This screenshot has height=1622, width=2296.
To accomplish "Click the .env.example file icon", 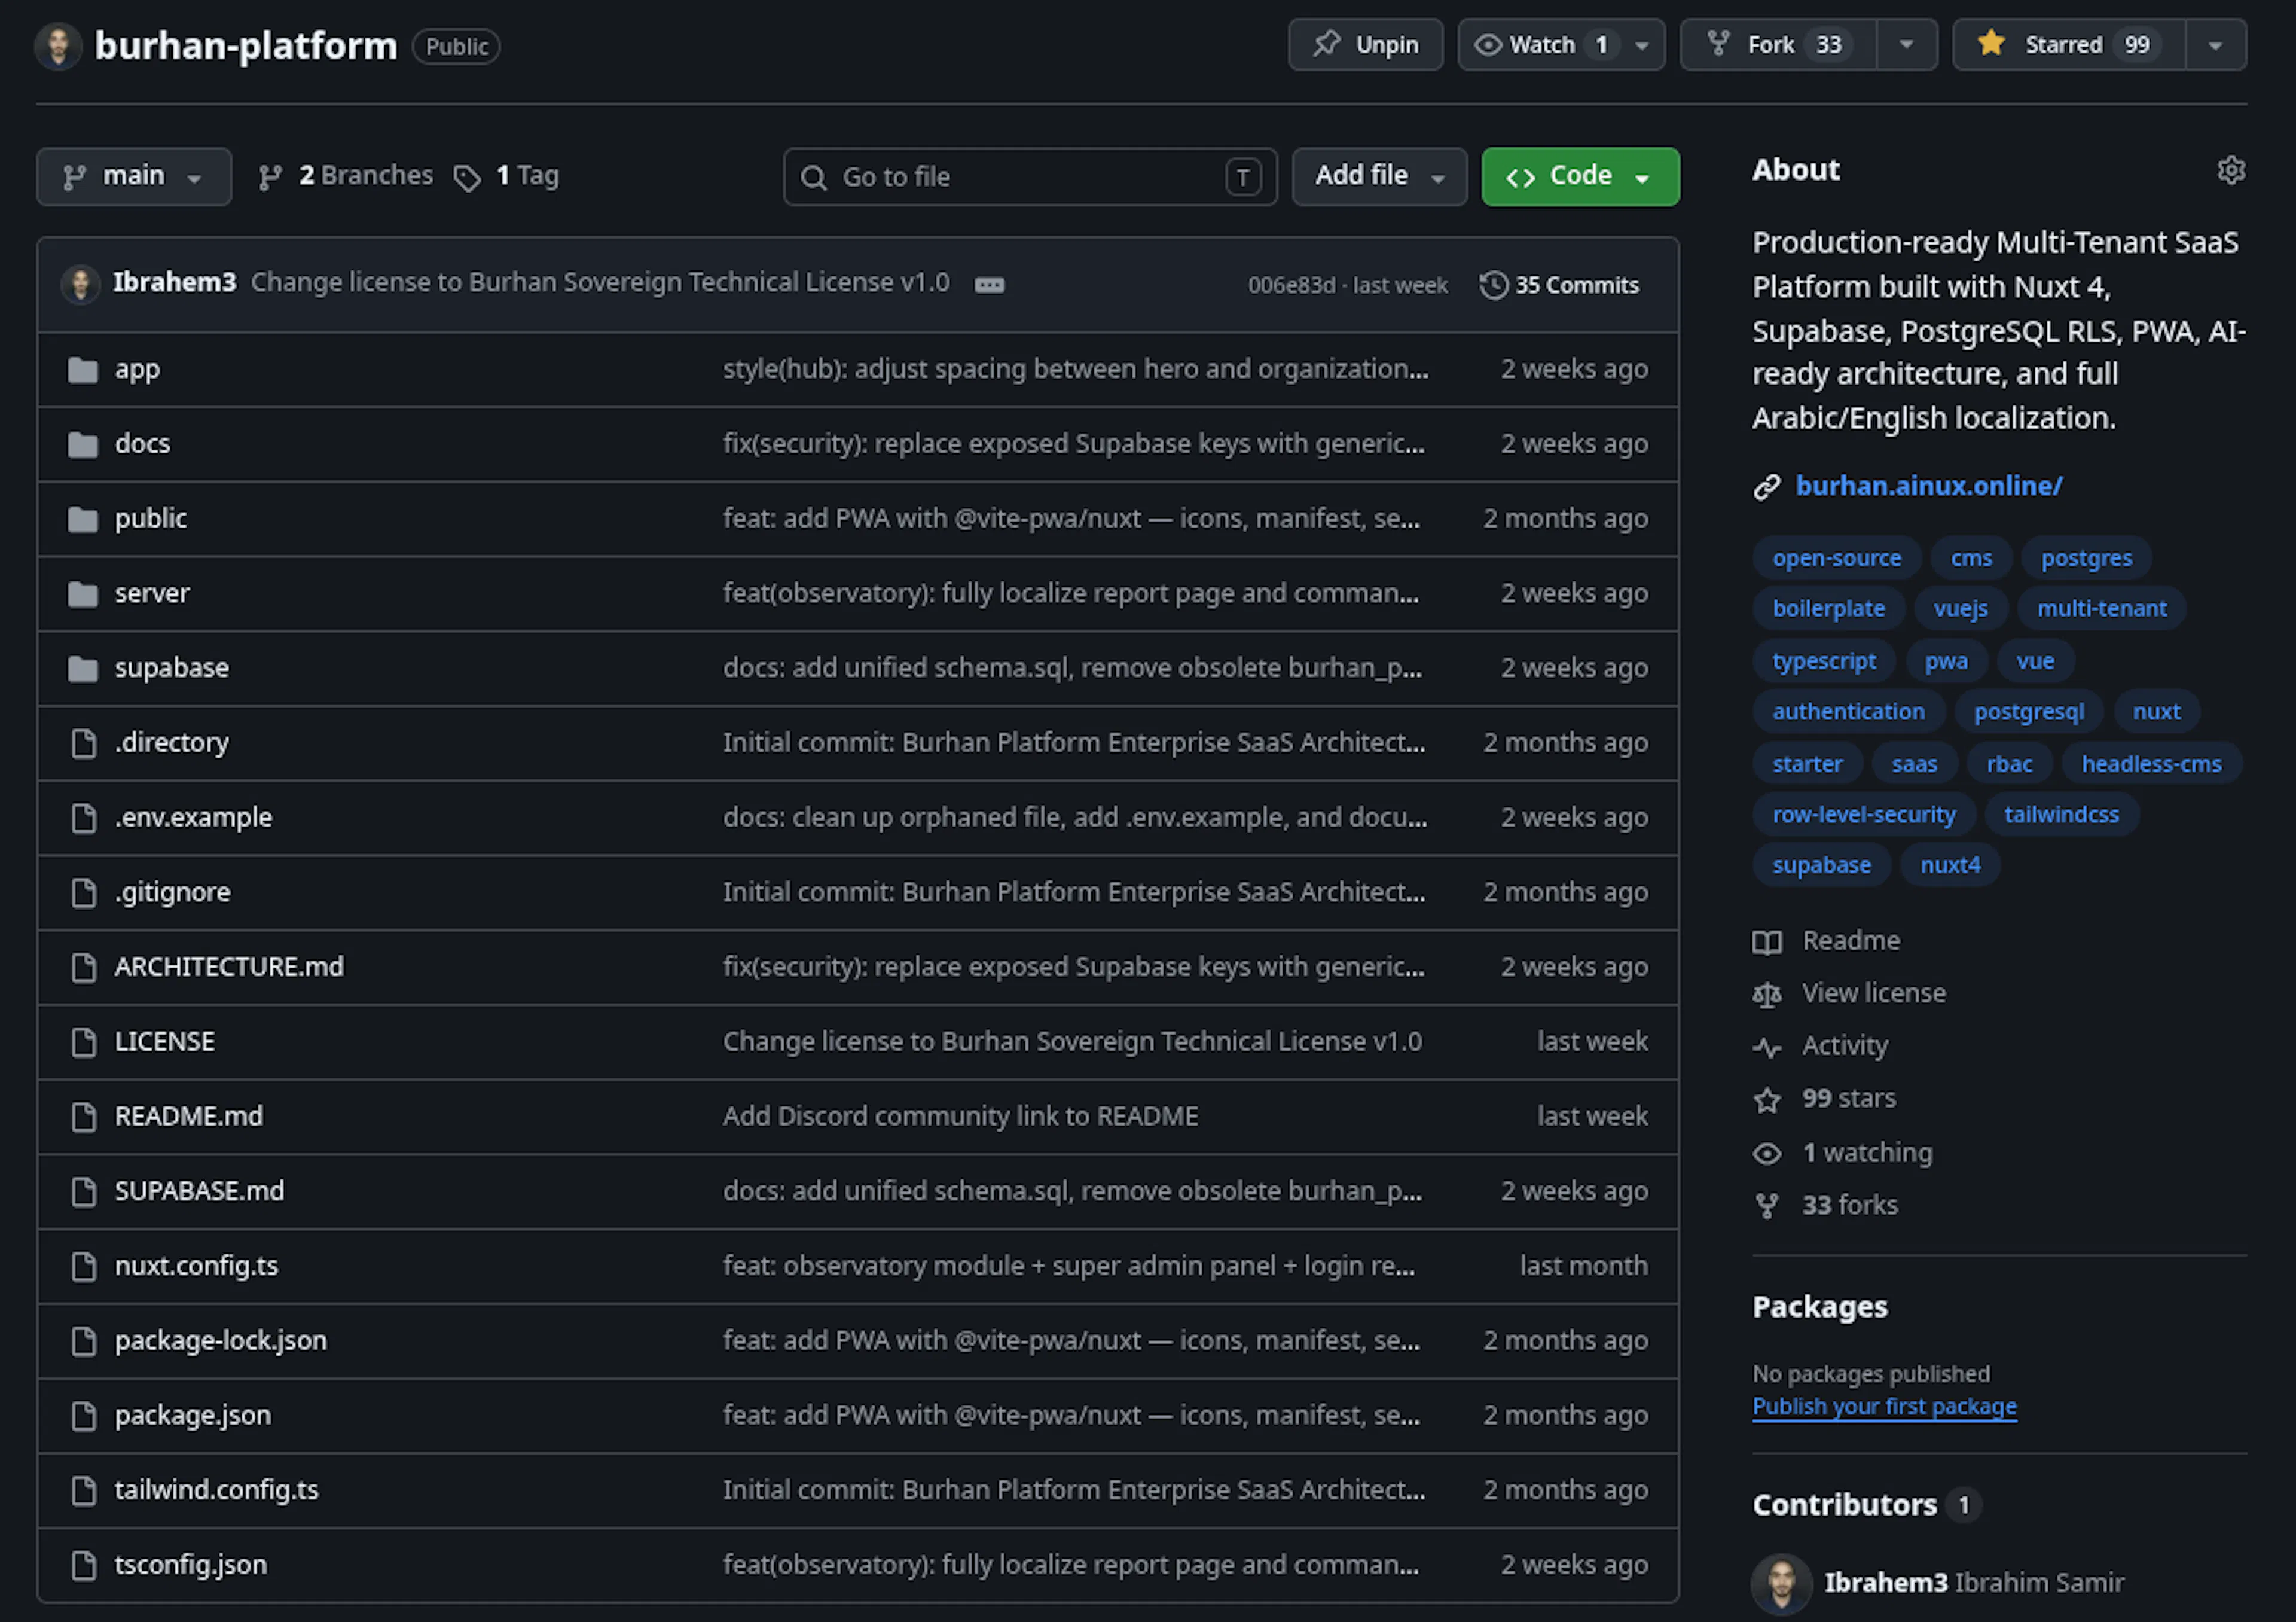I will pos(84,818).
